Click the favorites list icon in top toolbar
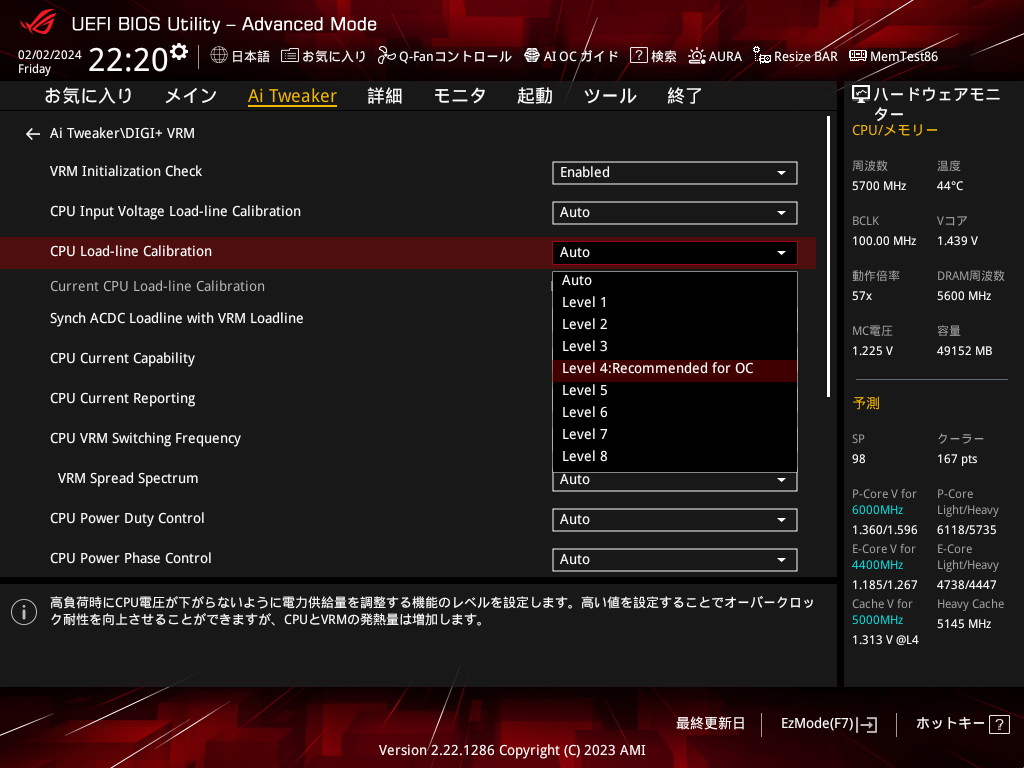The width and height of the screenshot is (1024, 768). click(289, 56)
